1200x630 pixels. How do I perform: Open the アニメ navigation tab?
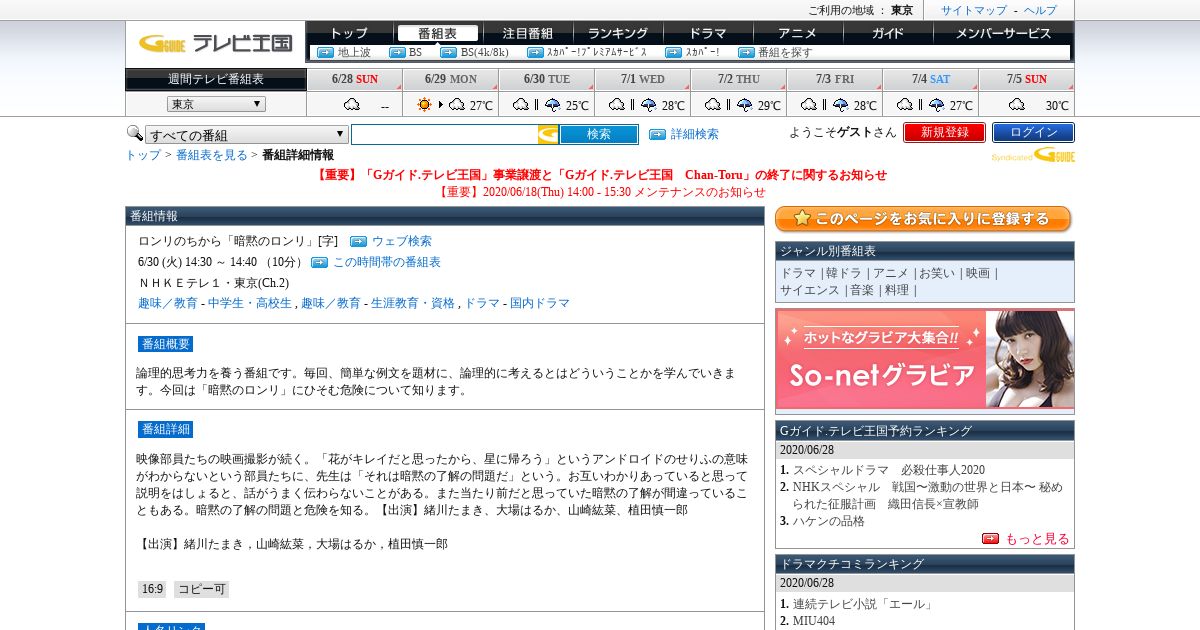tap(798, 33)
